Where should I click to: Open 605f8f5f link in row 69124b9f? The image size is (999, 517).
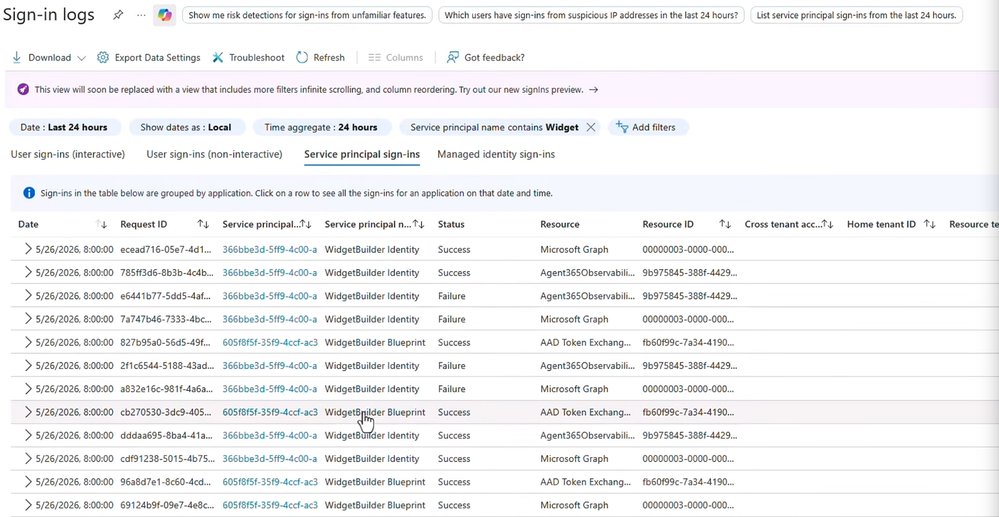click(270, 505)
